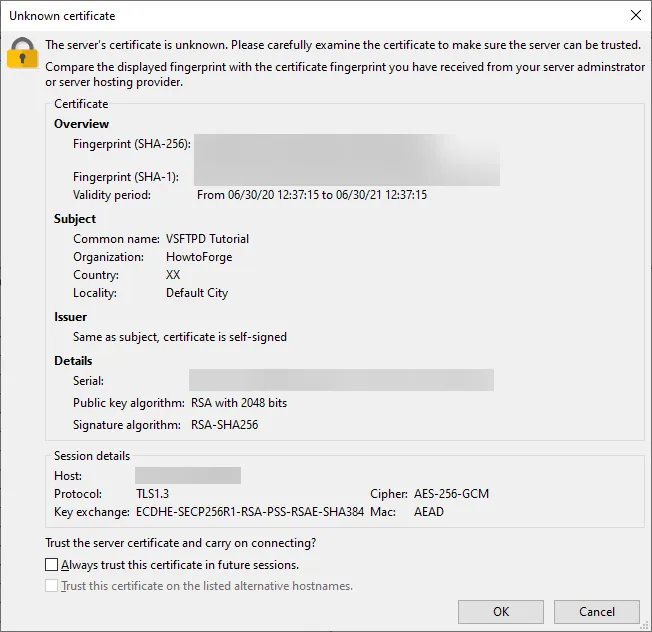
Task: Click the AES-256-GCM cipher value
Action: 452,494
